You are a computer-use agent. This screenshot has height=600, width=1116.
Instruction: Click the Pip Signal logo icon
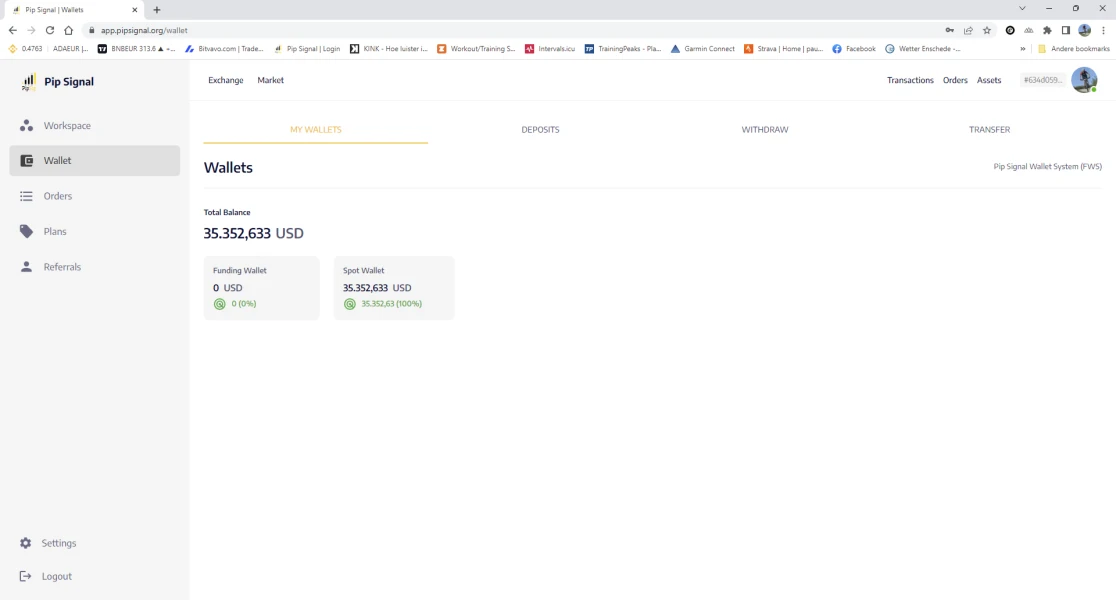28,82
